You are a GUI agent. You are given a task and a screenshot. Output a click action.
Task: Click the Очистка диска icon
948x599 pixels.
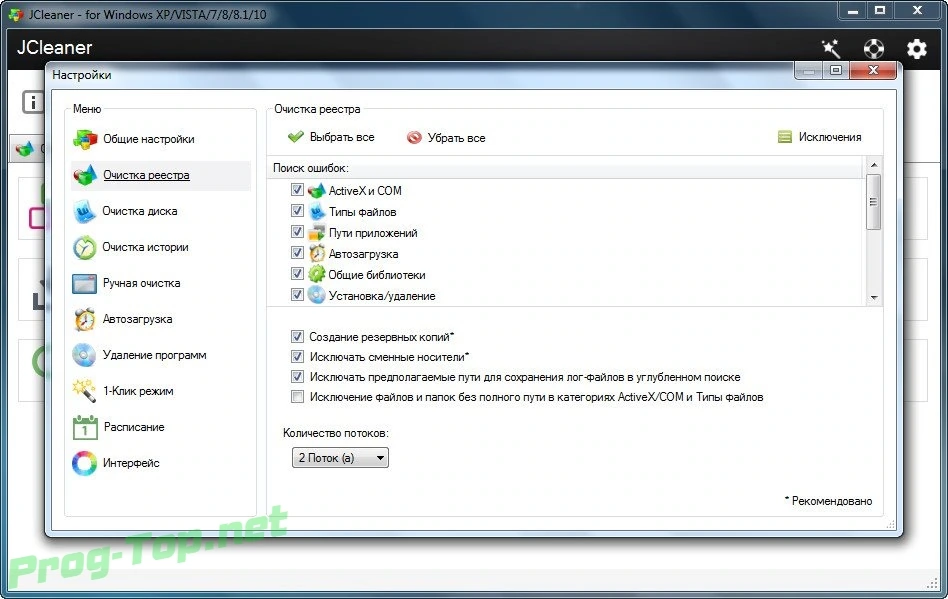(x=85, y=212)
